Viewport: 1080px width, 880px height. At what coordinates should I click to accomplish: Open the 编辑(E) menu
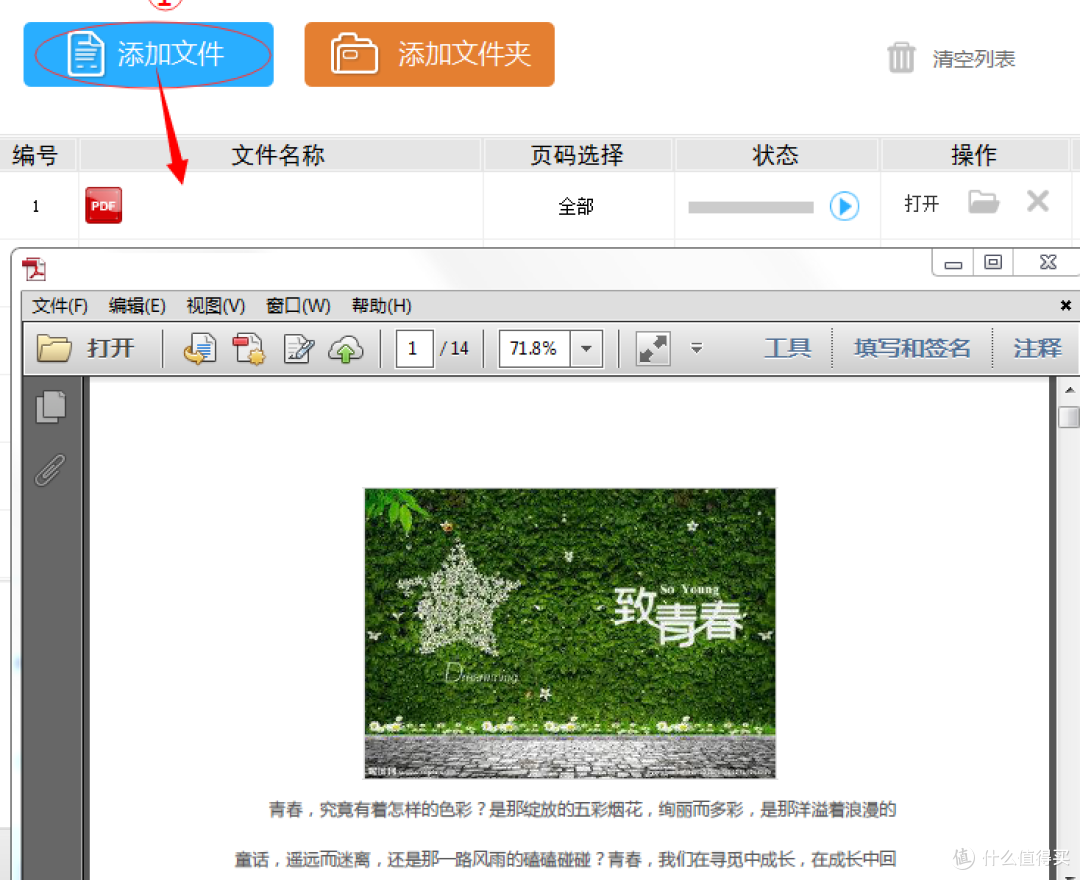pyautogui.click(x=137, y=306)
